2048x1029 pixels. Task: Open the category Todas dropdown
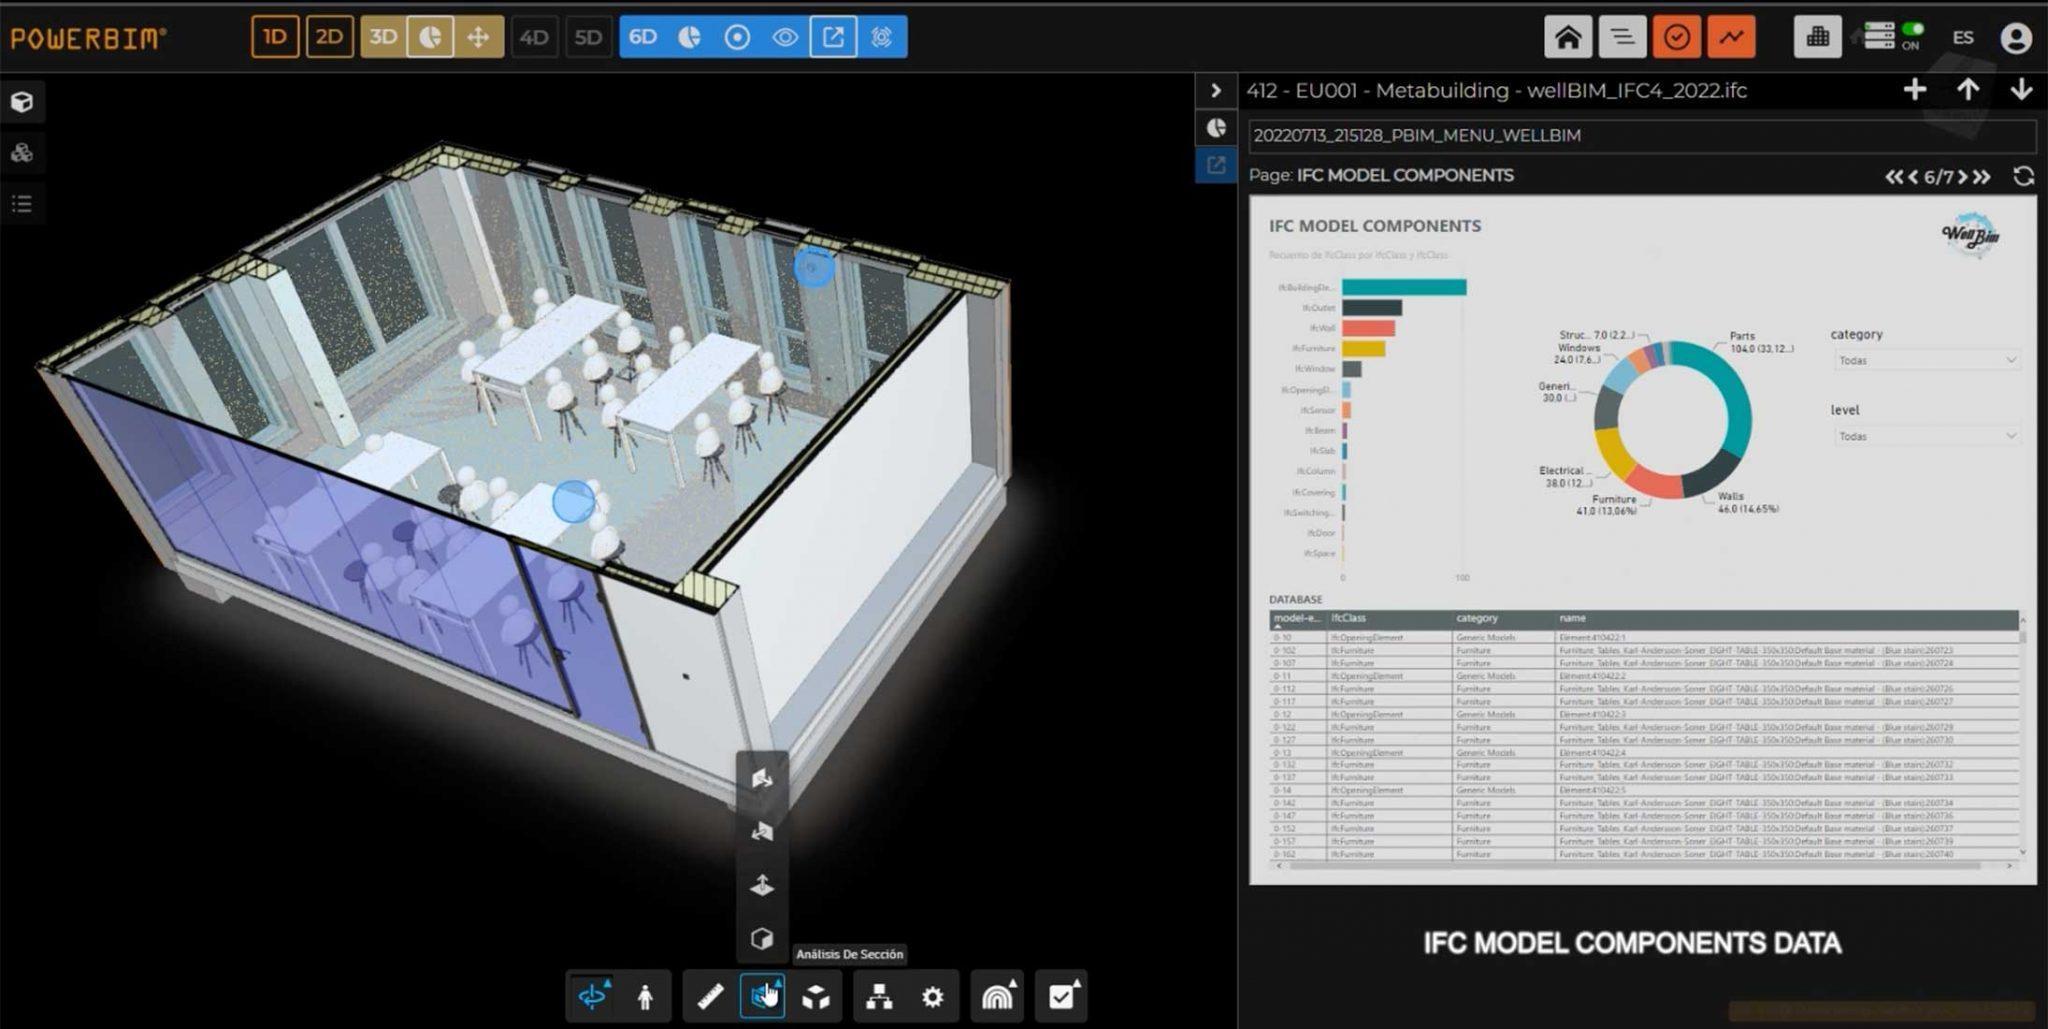pyautogui.click(x=1925, y=360)
